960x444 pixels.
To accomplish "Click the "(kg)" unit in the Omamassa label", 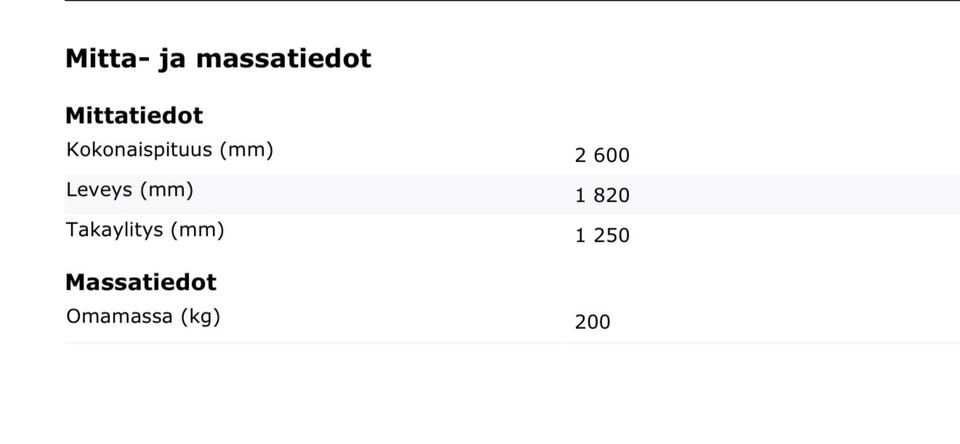I will pos(200,317).
